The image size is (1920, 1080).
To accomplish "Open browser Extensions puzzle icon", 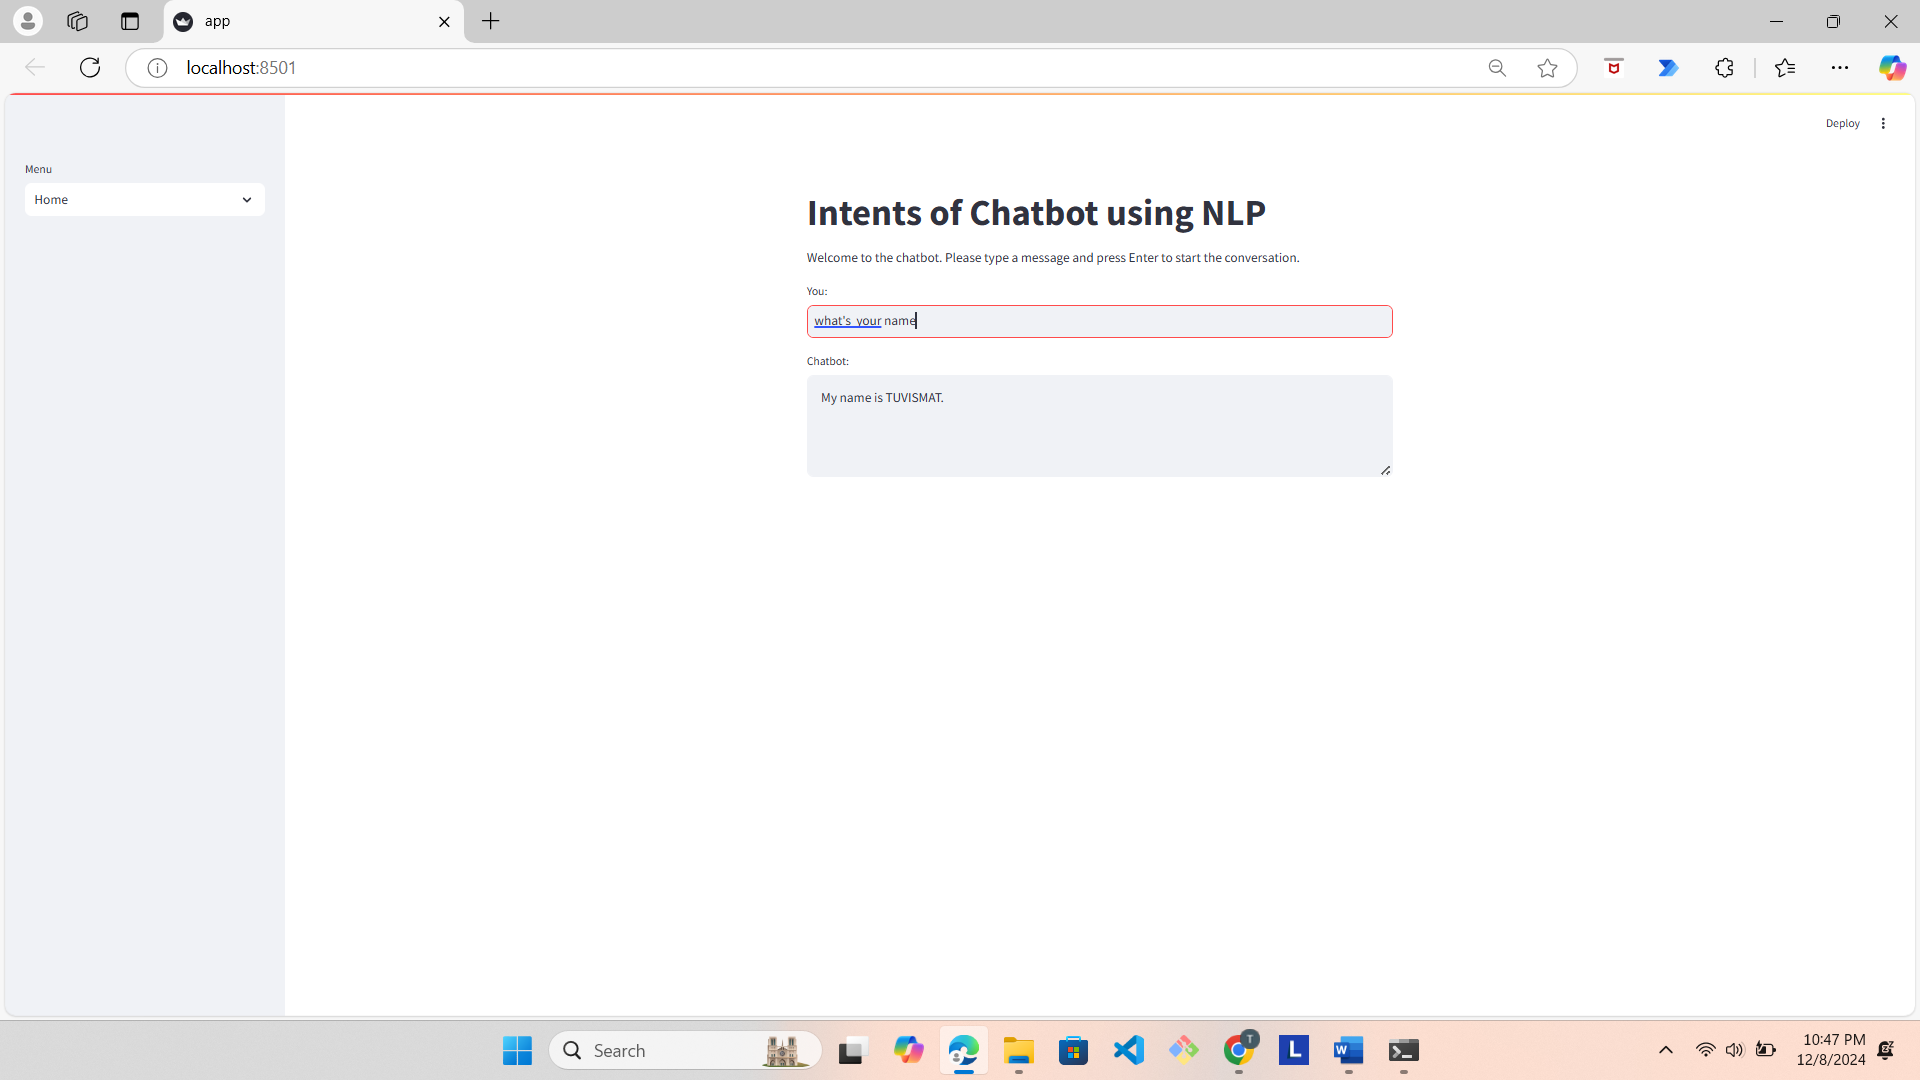I will click(1724, 67).
